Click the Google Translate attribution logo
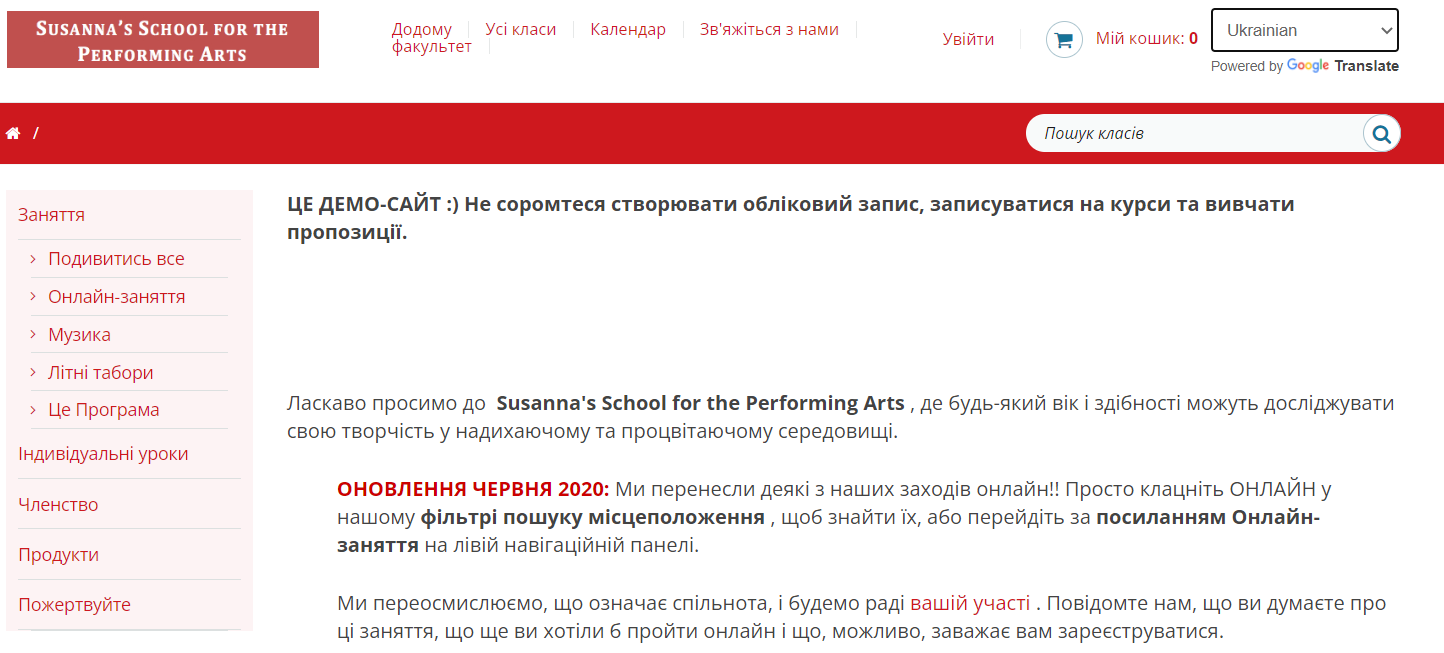This screenshot has height=653, width=1444. 1343,66
